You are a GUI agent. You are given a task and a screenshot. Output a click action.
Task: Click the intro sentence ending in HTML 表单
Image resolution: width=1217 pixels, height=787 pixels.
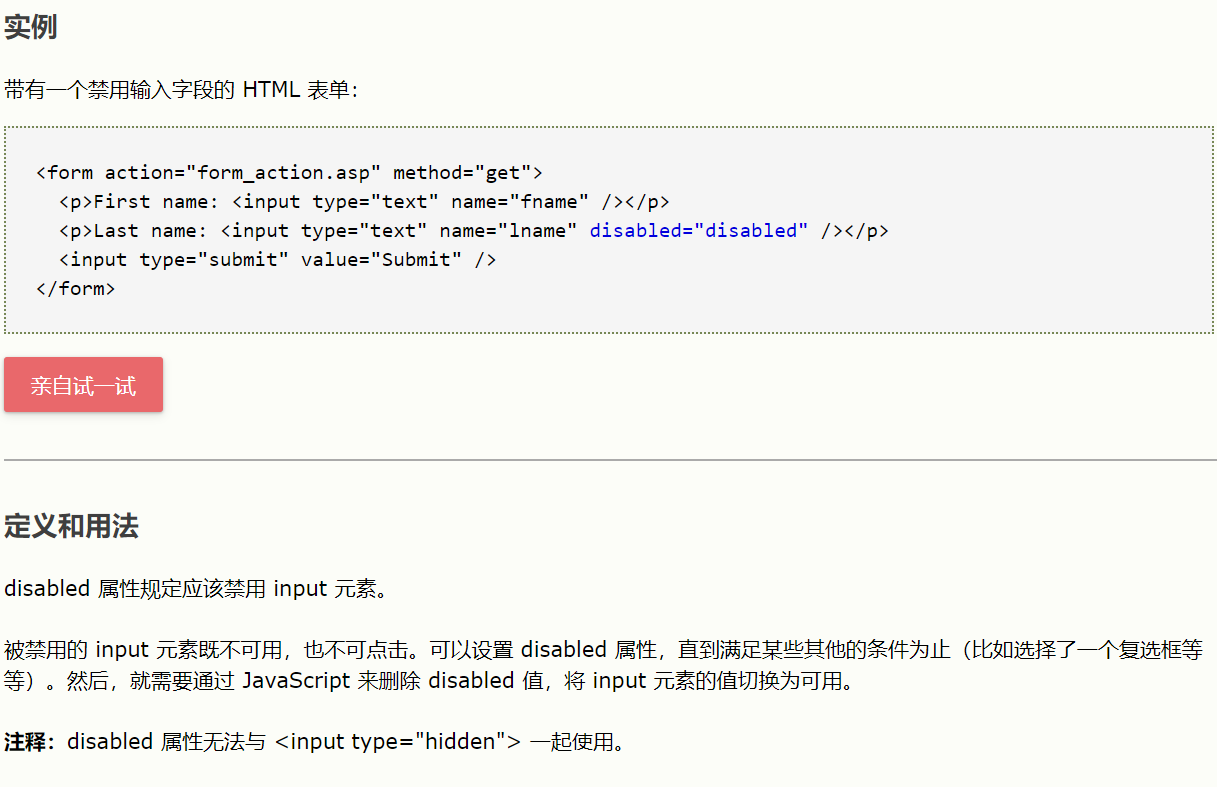point(181,91)
